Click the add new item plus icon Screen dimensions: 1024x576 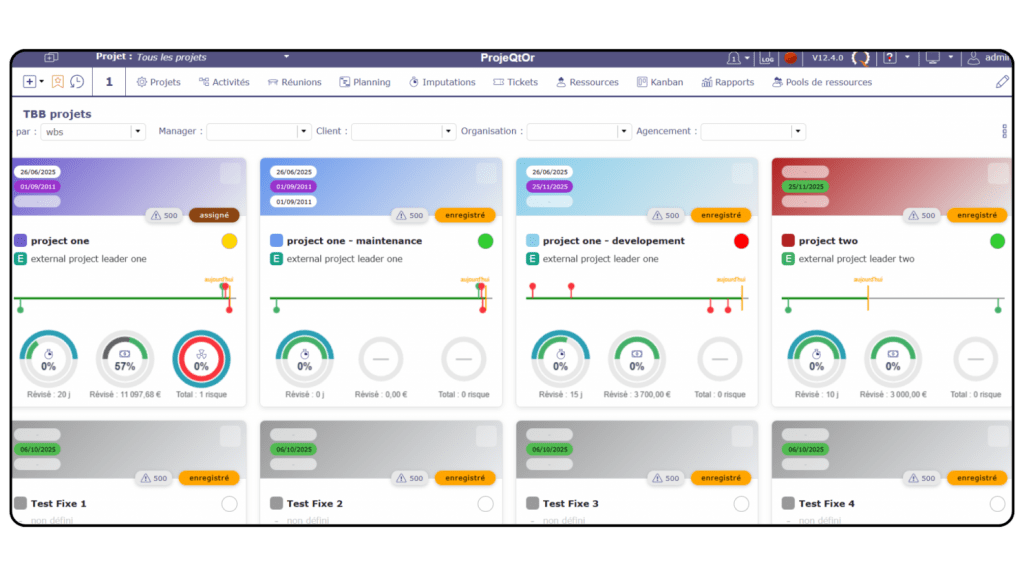pyautogui.click(x=29, y=82)
